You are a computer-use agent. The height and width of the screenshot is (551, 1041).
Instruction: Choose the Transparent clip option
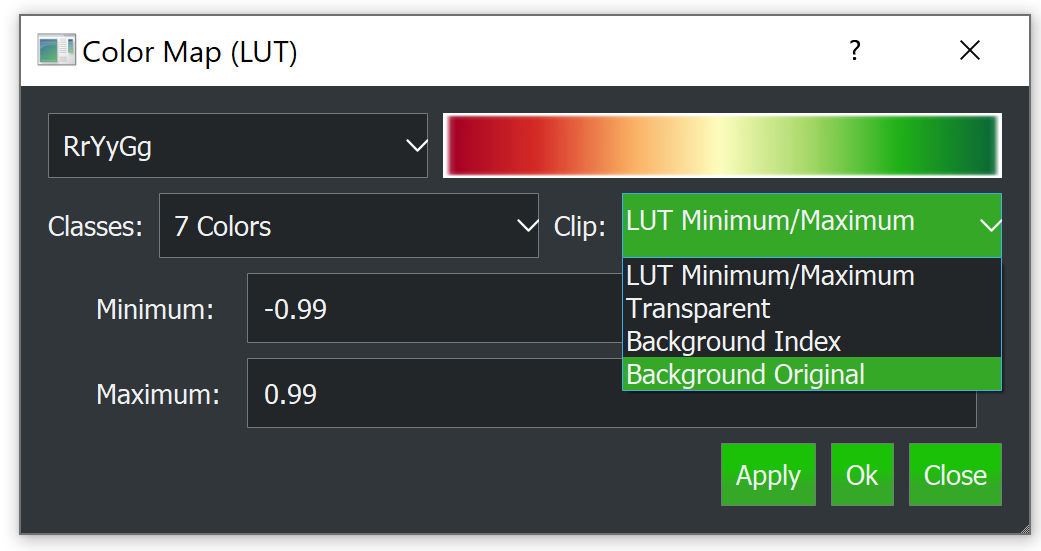pyautogui.click(x=698, y=308)
